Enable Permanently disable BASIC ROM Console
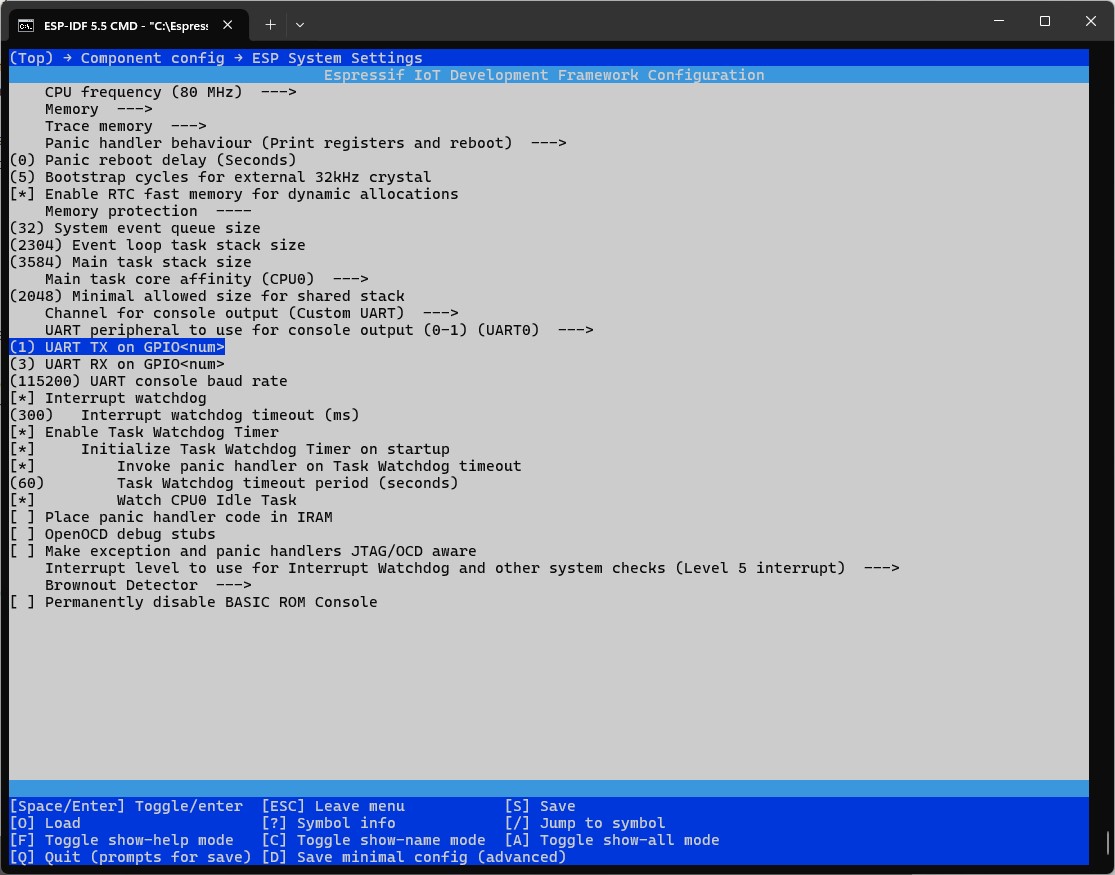Viewport: 1115px width, 875px height. click(x=193, y=603)
